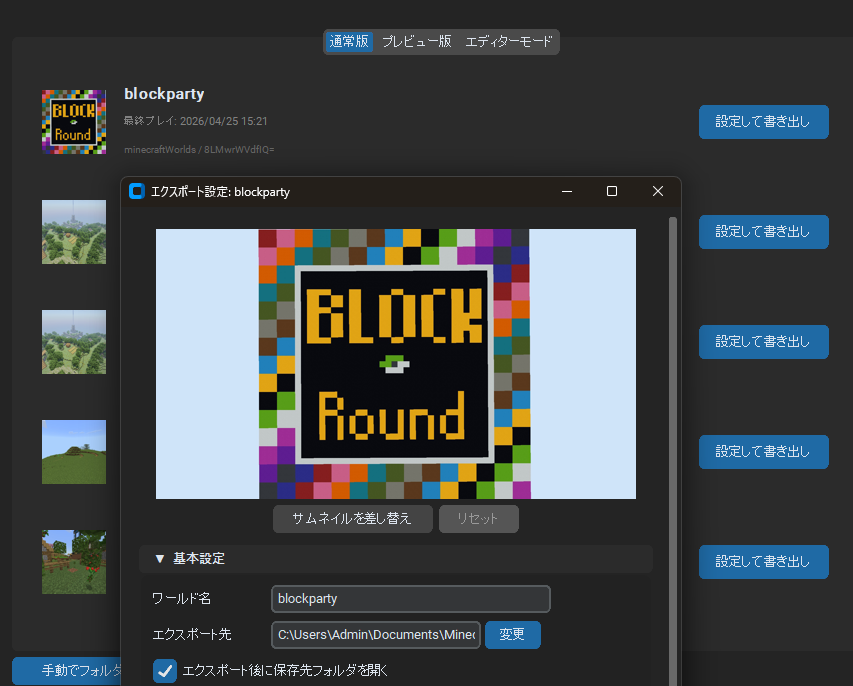The height and width of the screenshot is (686, 853).
Task: Switch to the 通常版 tab
Action: 348,42
